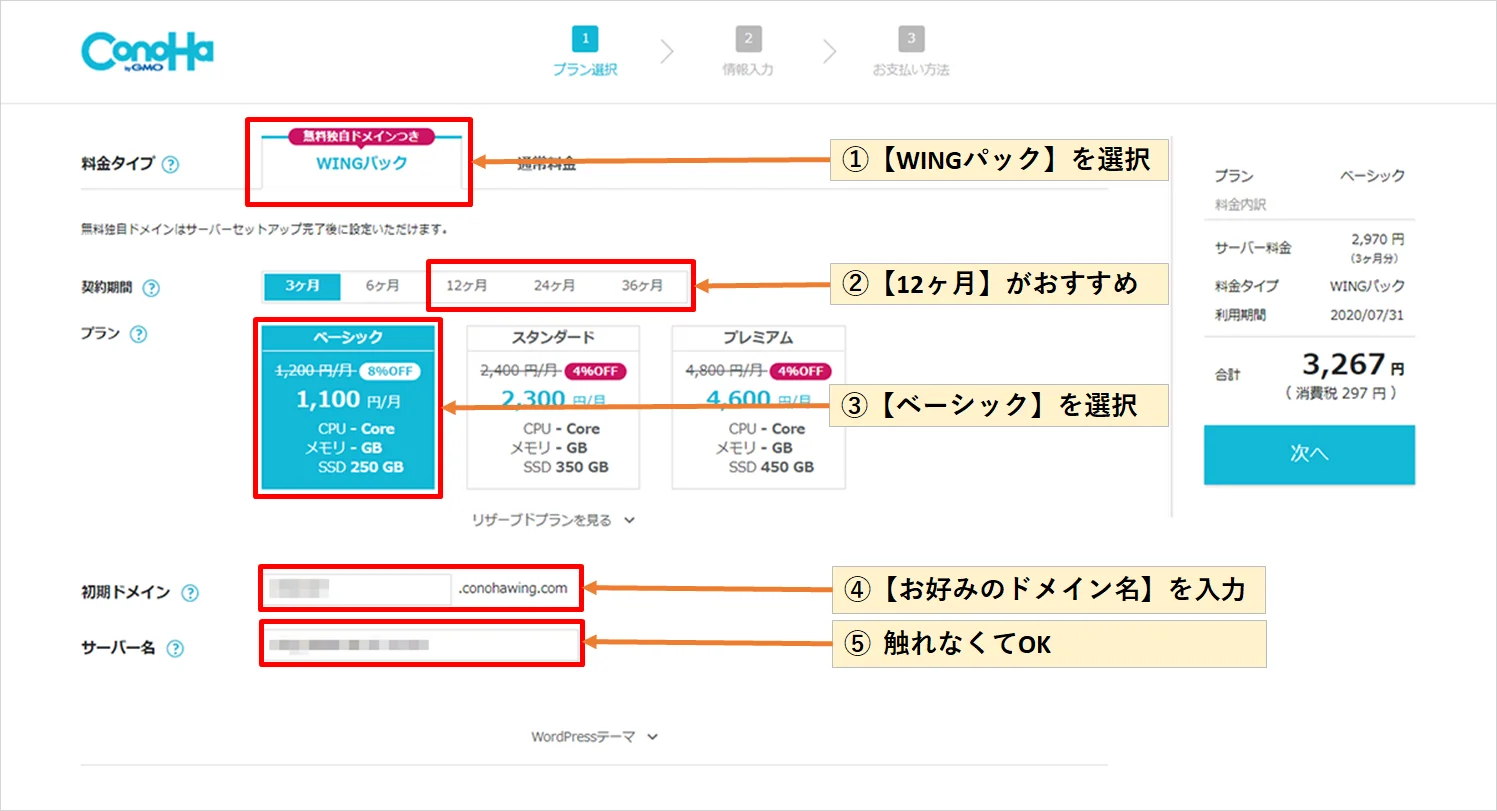Click the ConoHa by GMO logo

pyautogui.click(x=148, y=54)
